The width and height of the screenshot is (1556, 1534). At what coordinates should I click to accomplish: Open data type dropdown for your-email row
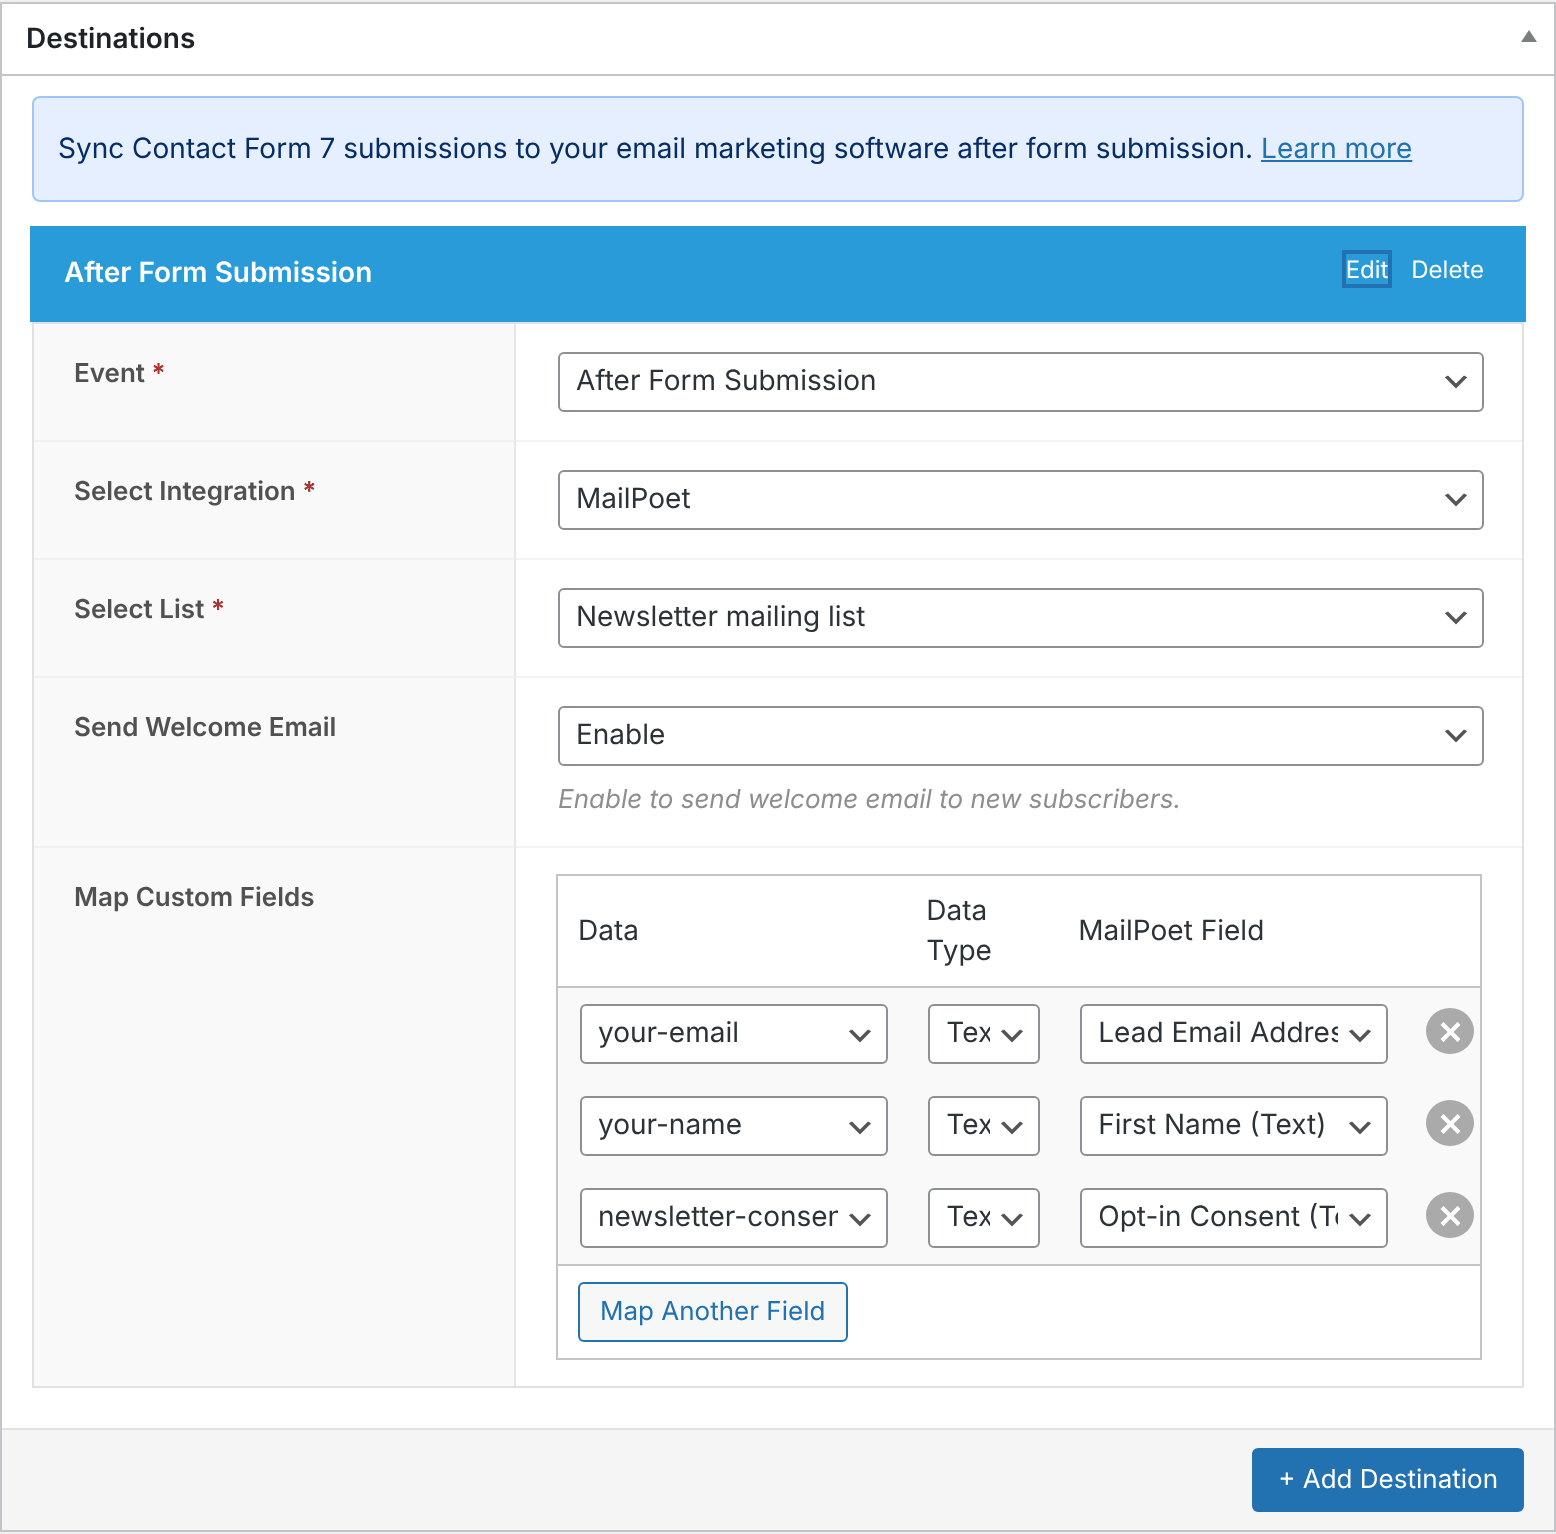pyautogui.click(x=984, y=1033)
